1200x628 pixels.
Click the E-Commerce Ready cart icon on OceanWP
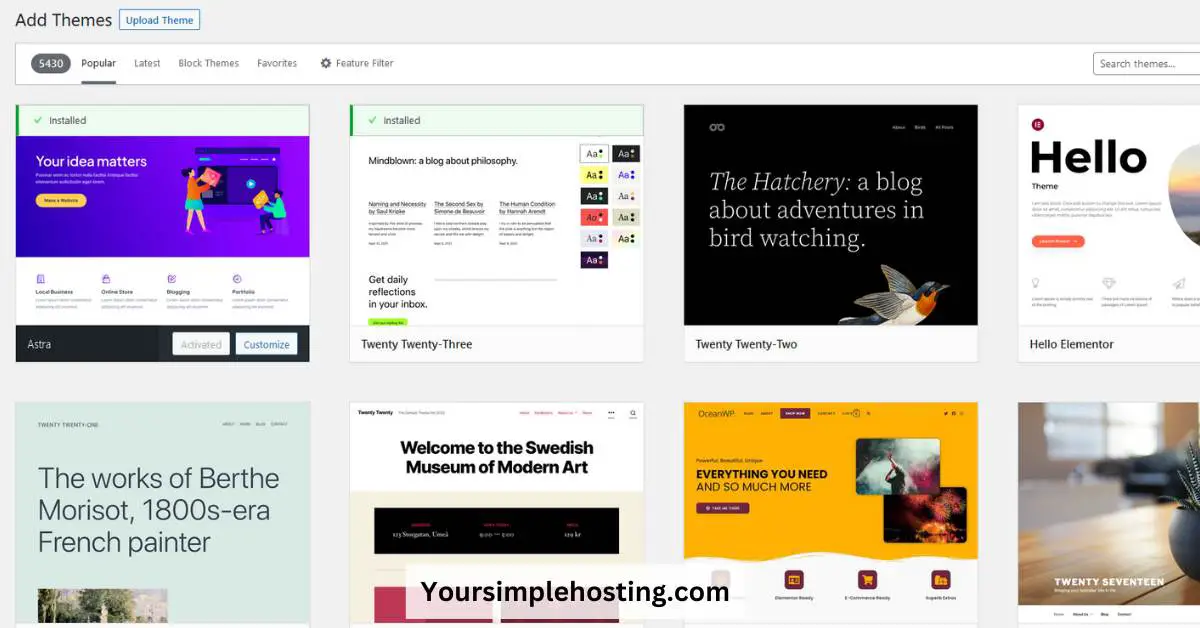(866, 580)
